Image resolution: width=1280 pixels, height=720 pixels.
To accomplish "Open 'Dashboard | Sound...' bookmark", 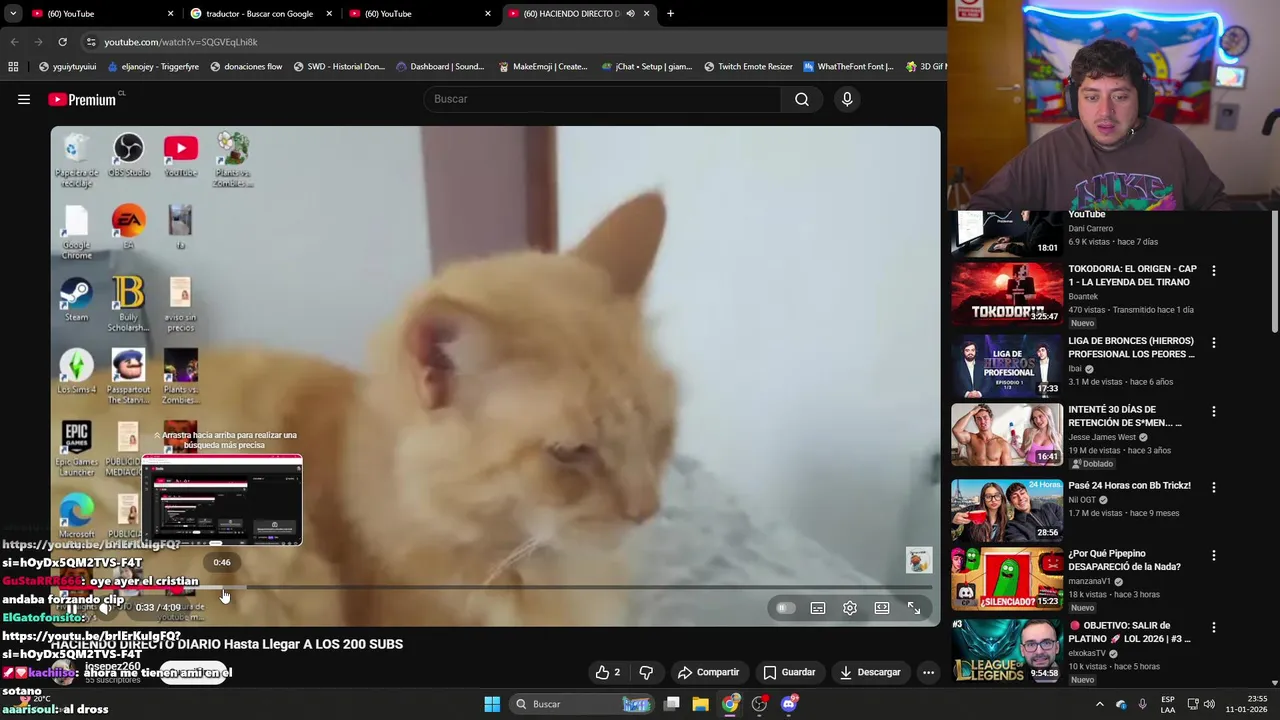I will [440, 67].
